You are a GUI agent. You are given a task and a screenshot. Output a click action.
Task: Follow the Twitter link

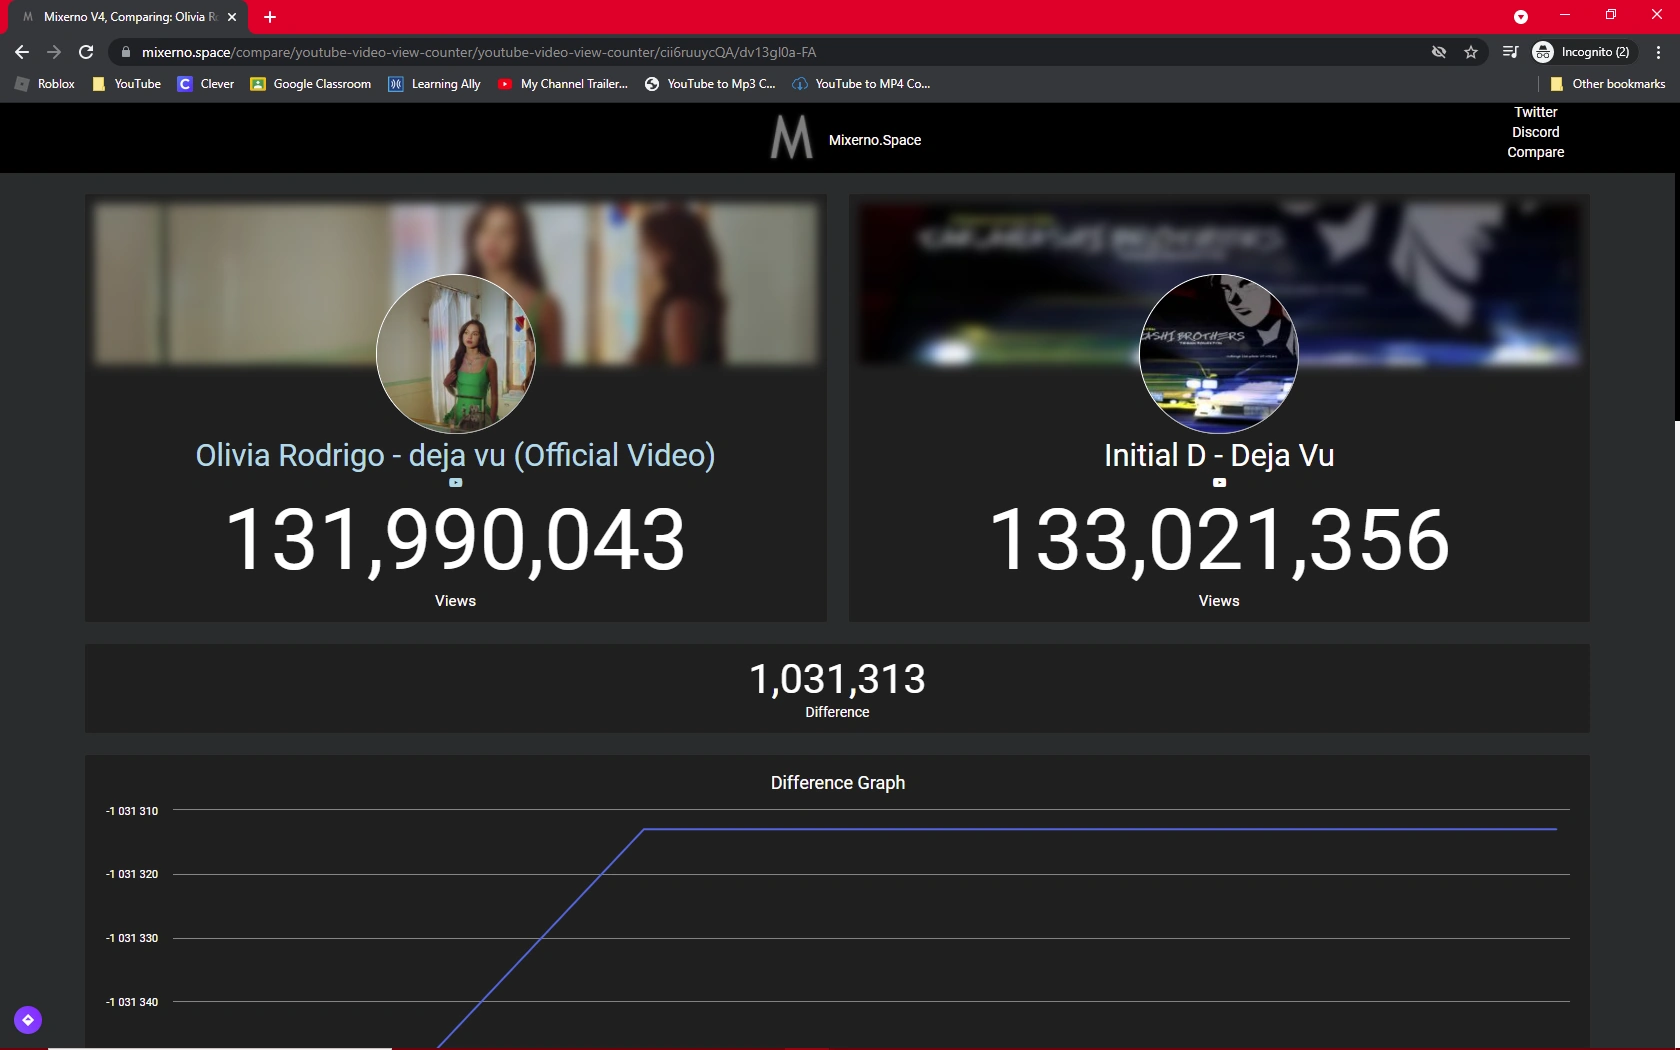point(1534,111)
